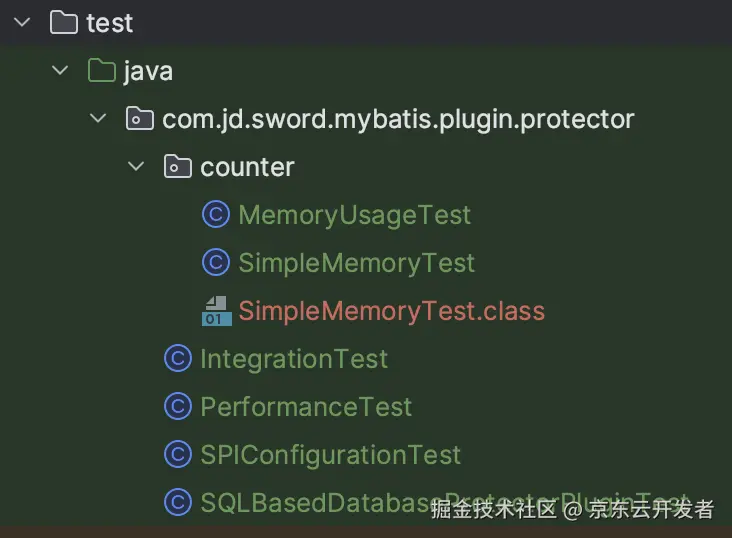Screen dimensions: 732x538
Task: Click the counter package icon
Action: tap(177, 167)
